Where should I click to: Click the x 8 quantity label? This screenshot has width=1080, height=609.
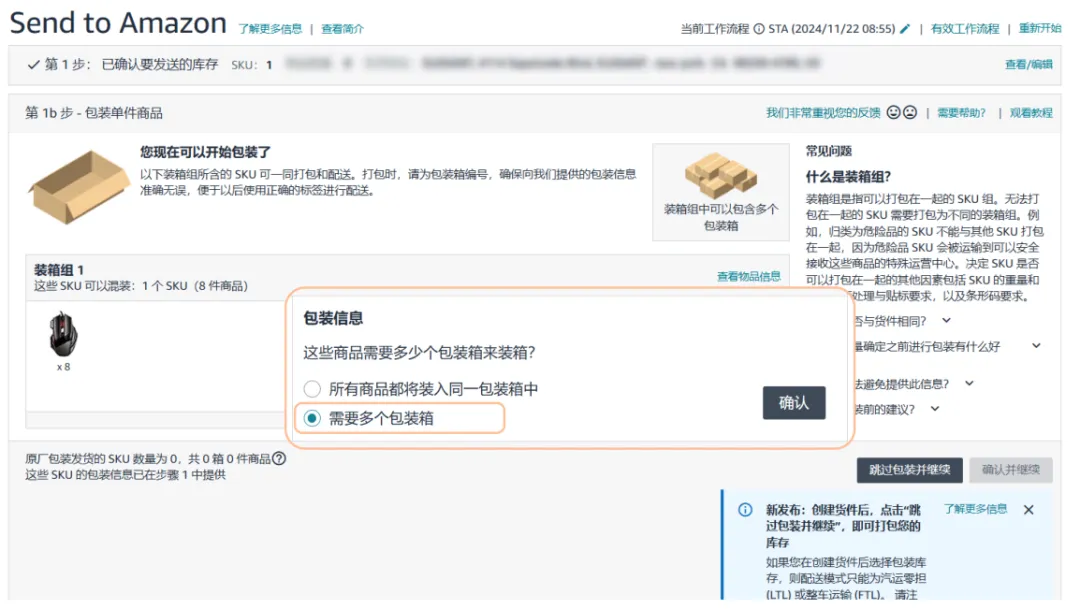(63, 367)
